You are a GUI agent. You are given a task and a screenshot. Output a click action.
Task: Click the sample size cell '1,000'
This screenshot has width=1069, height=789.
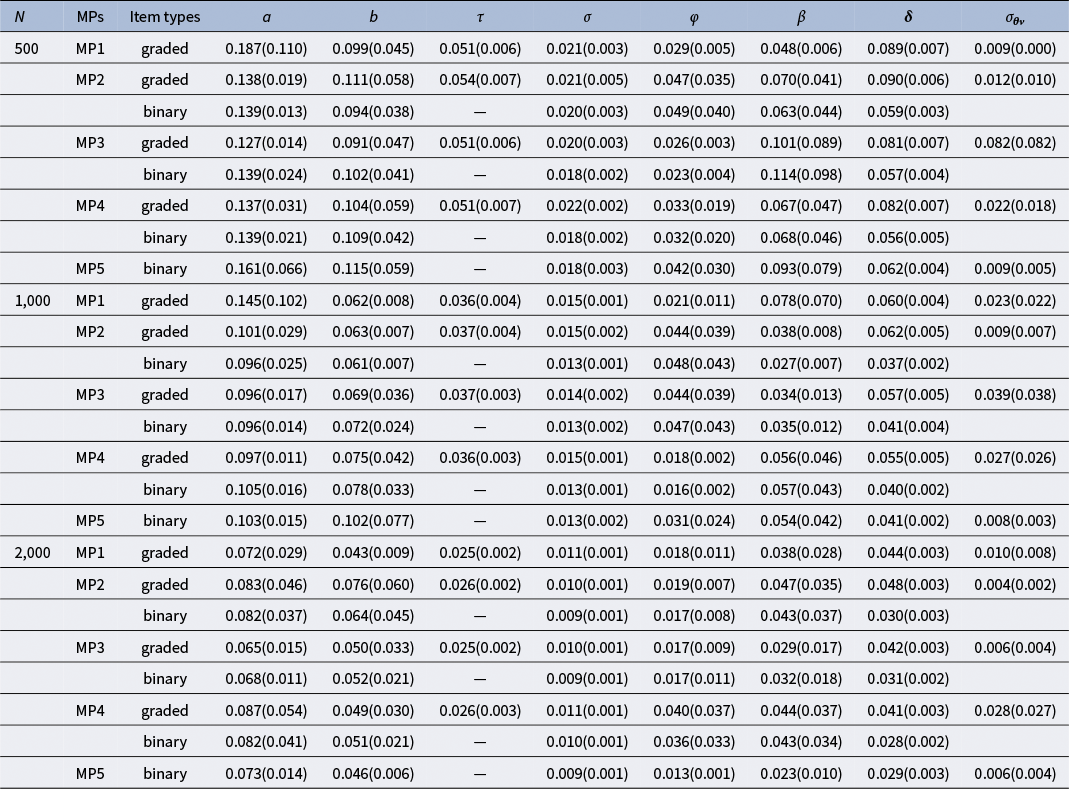point(33,300)
